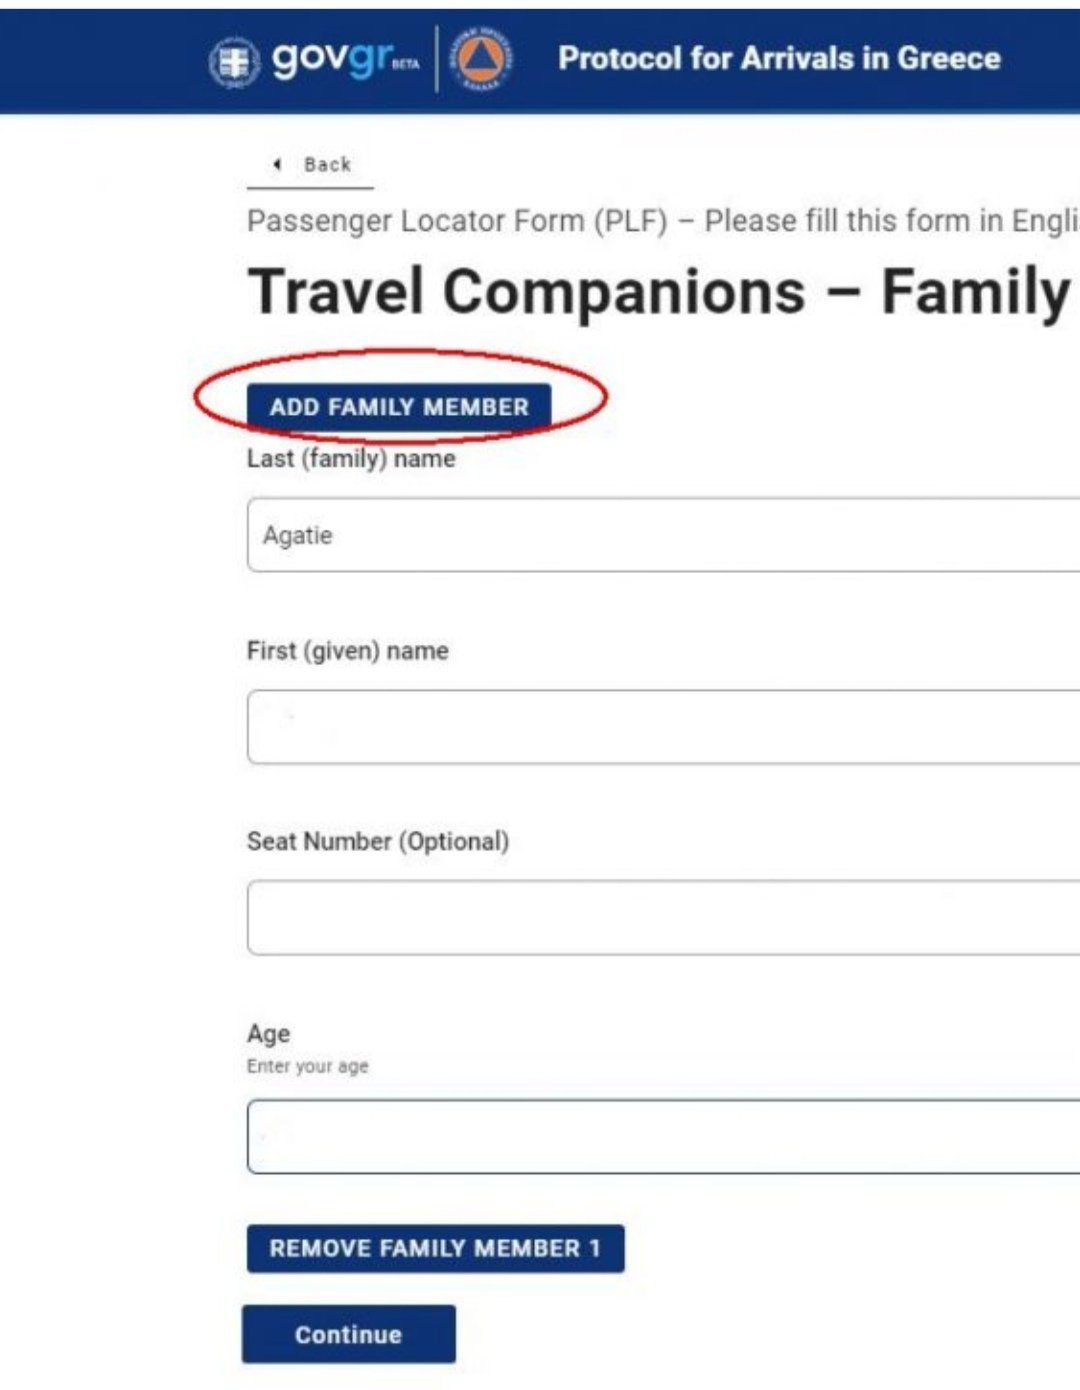The image size is (1080, 1390).
Task: Click the gov.gr logo text
Action: (345, 58)
